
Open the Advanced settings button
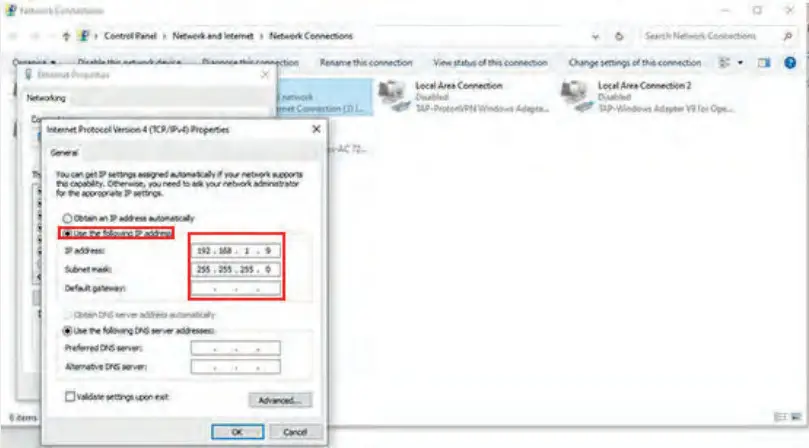[280, 400]
